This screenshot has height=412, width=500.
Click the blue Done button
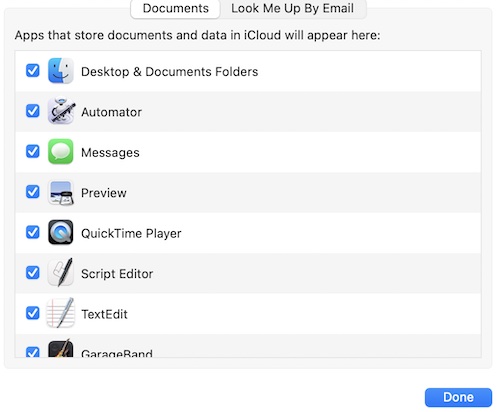(458, 397)
